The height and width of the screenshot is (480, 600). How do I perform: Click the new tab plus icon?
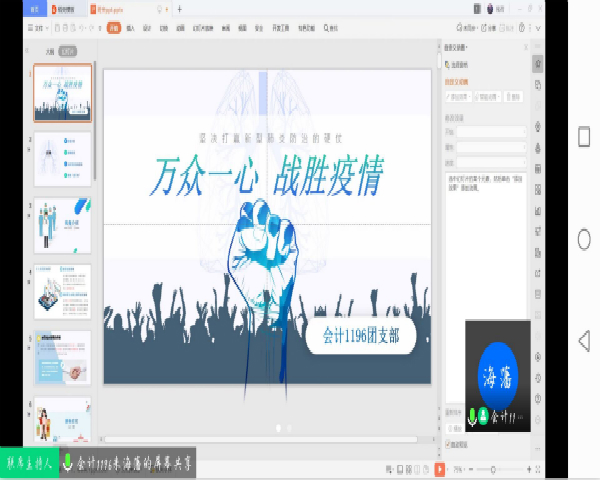point(179,9)
